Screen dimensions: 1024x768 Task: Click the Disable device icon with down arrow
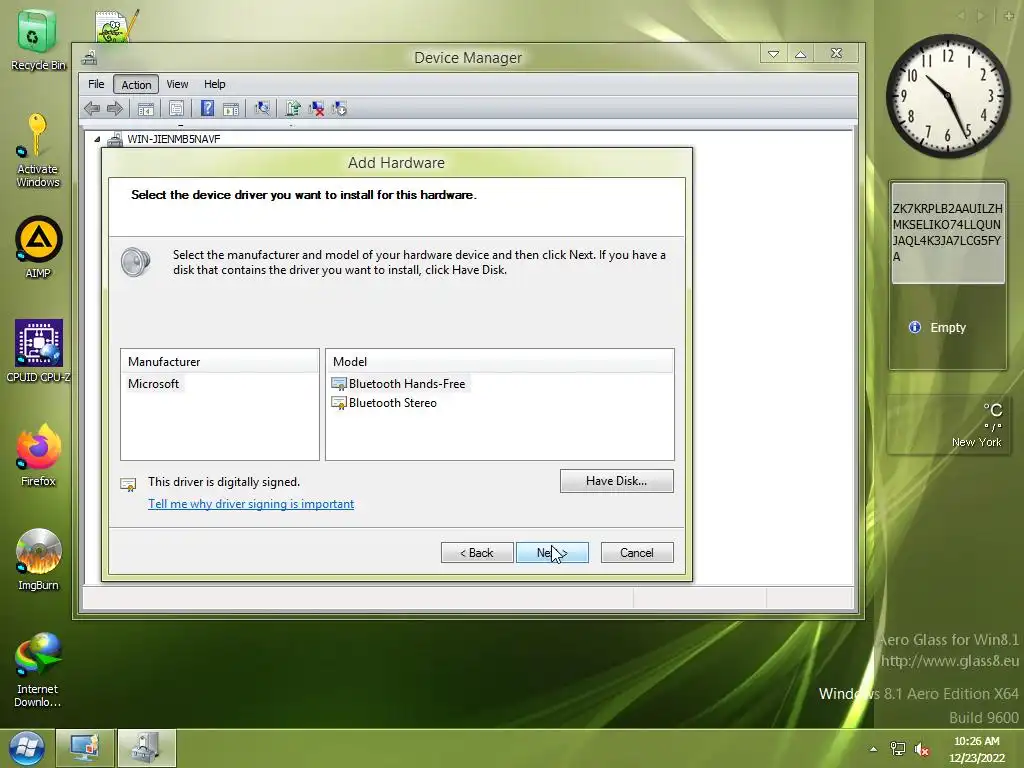[x=340, y=108]
